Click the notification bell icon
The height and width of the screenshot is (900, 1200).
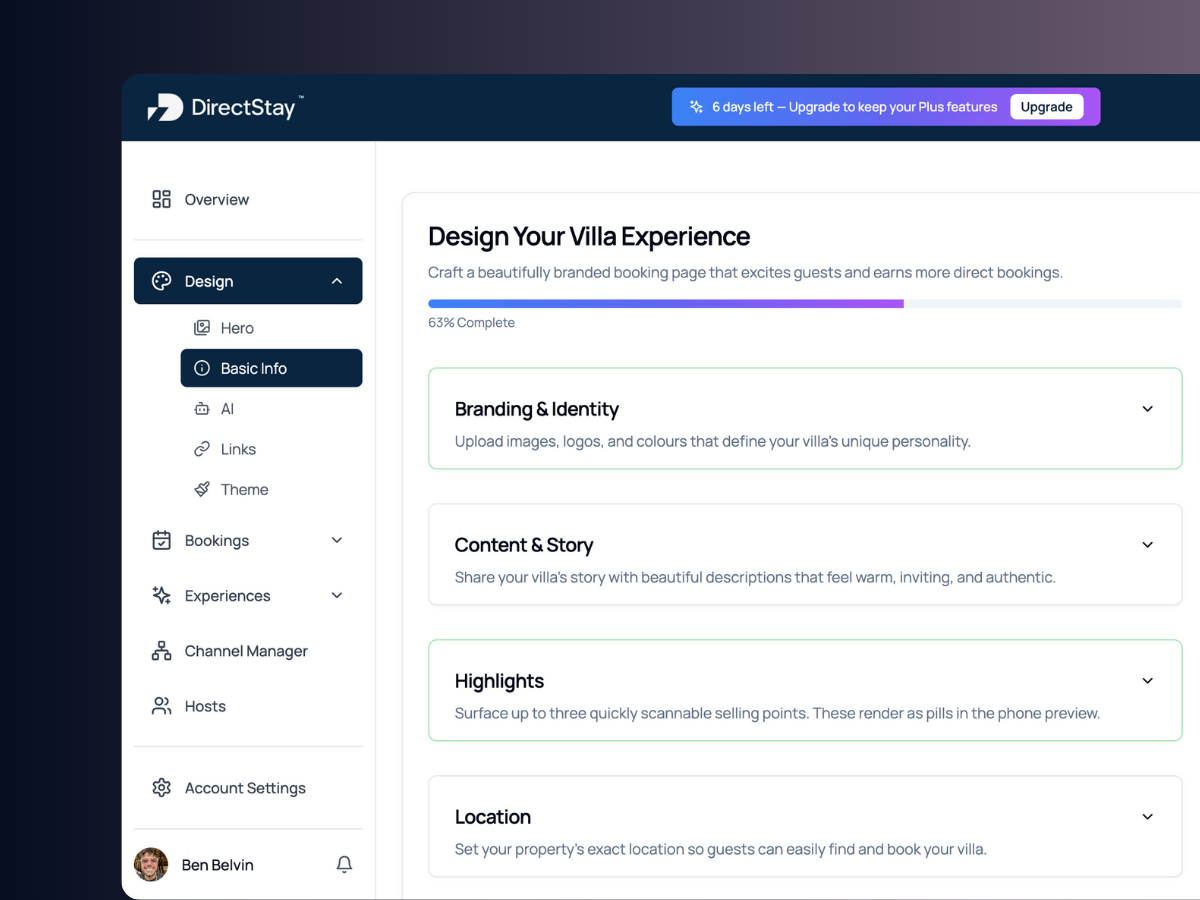tap(344, 864)
